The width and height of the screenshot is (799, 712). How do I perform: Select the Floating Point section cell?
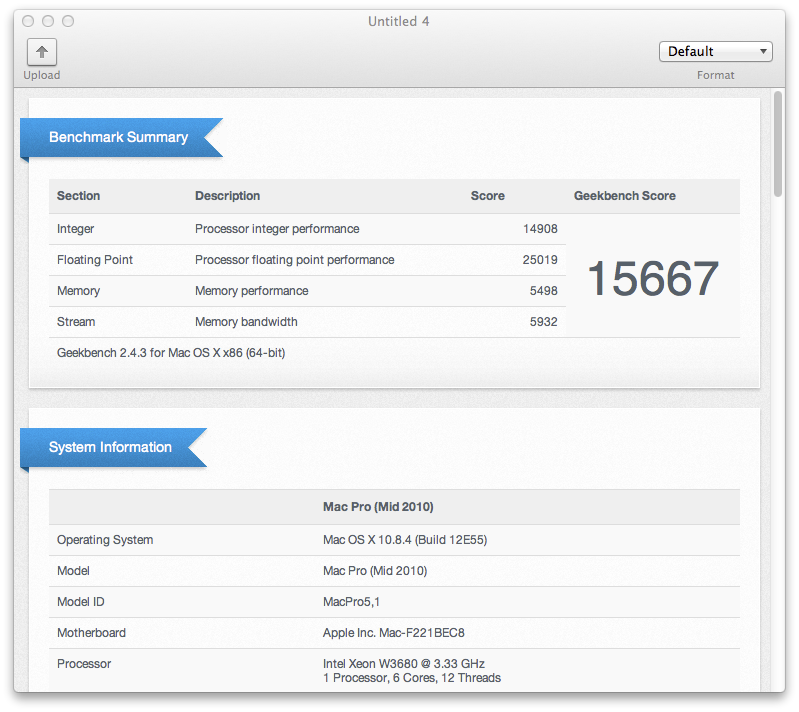[x=95, y=260]
